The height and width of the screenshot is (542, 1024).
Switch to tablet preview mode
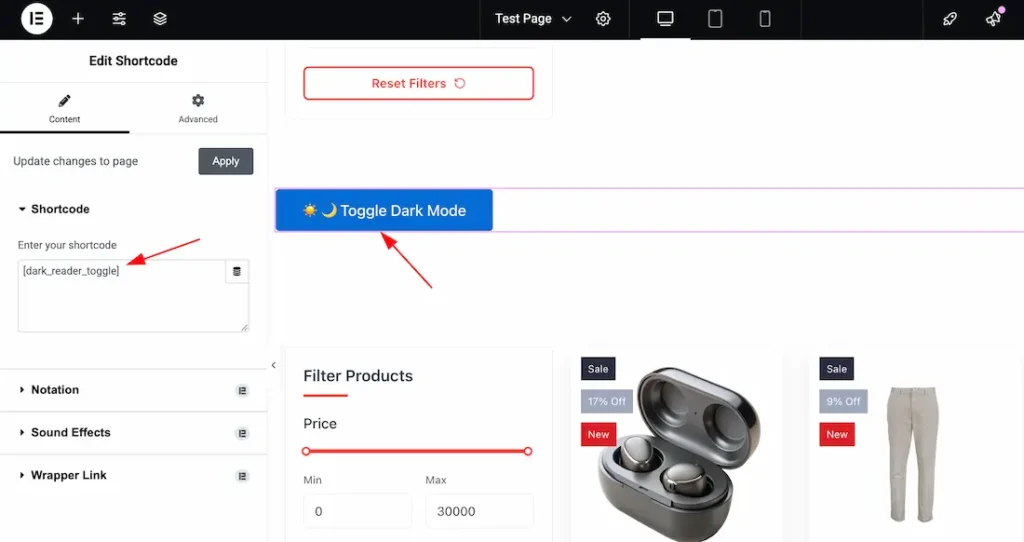coord(715,19)
